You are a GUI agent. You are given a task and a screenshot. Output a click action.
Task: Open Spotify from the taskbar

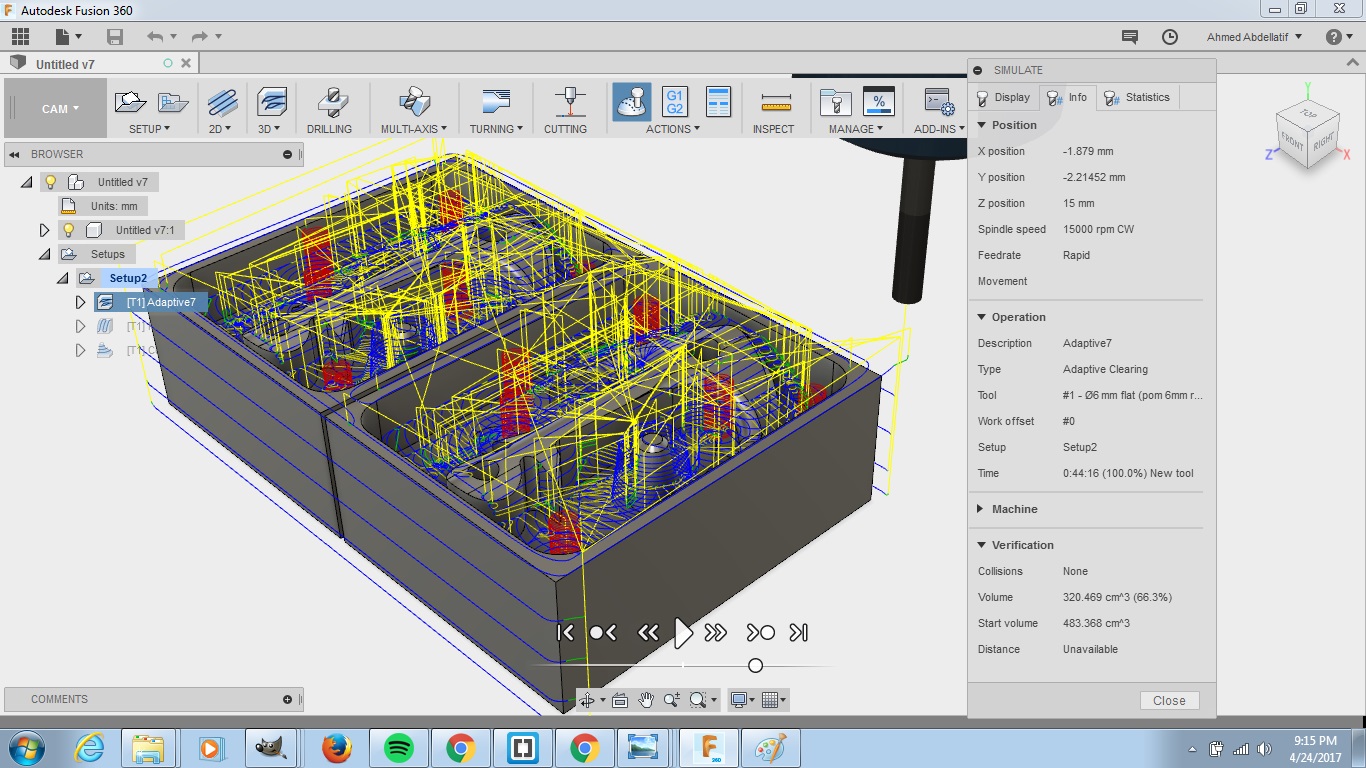(399, 748)
